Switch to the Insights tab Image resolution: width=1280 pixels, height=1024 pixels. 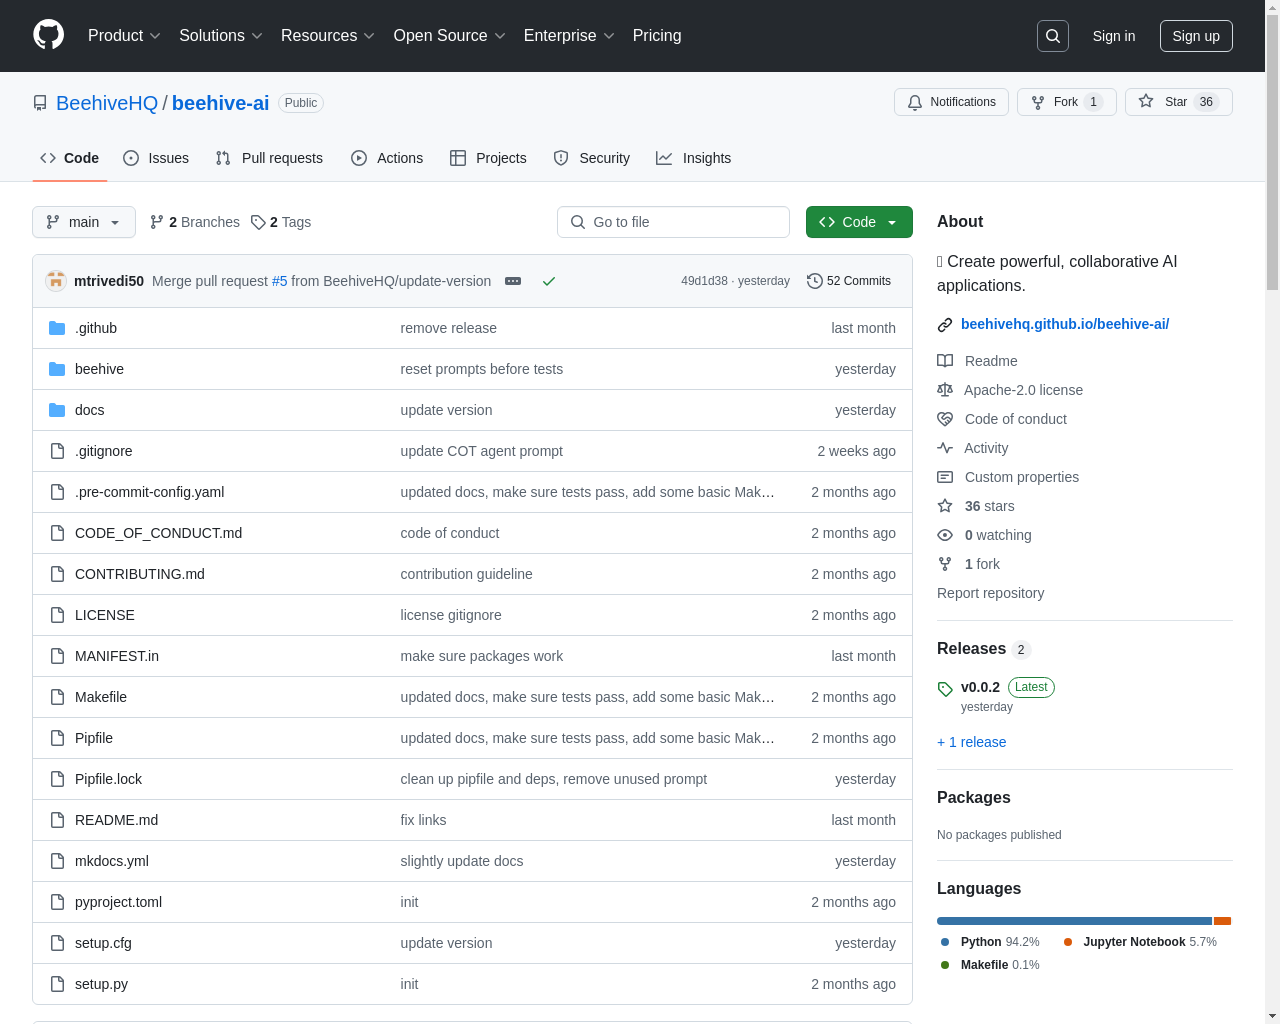(x=694, y=158)
